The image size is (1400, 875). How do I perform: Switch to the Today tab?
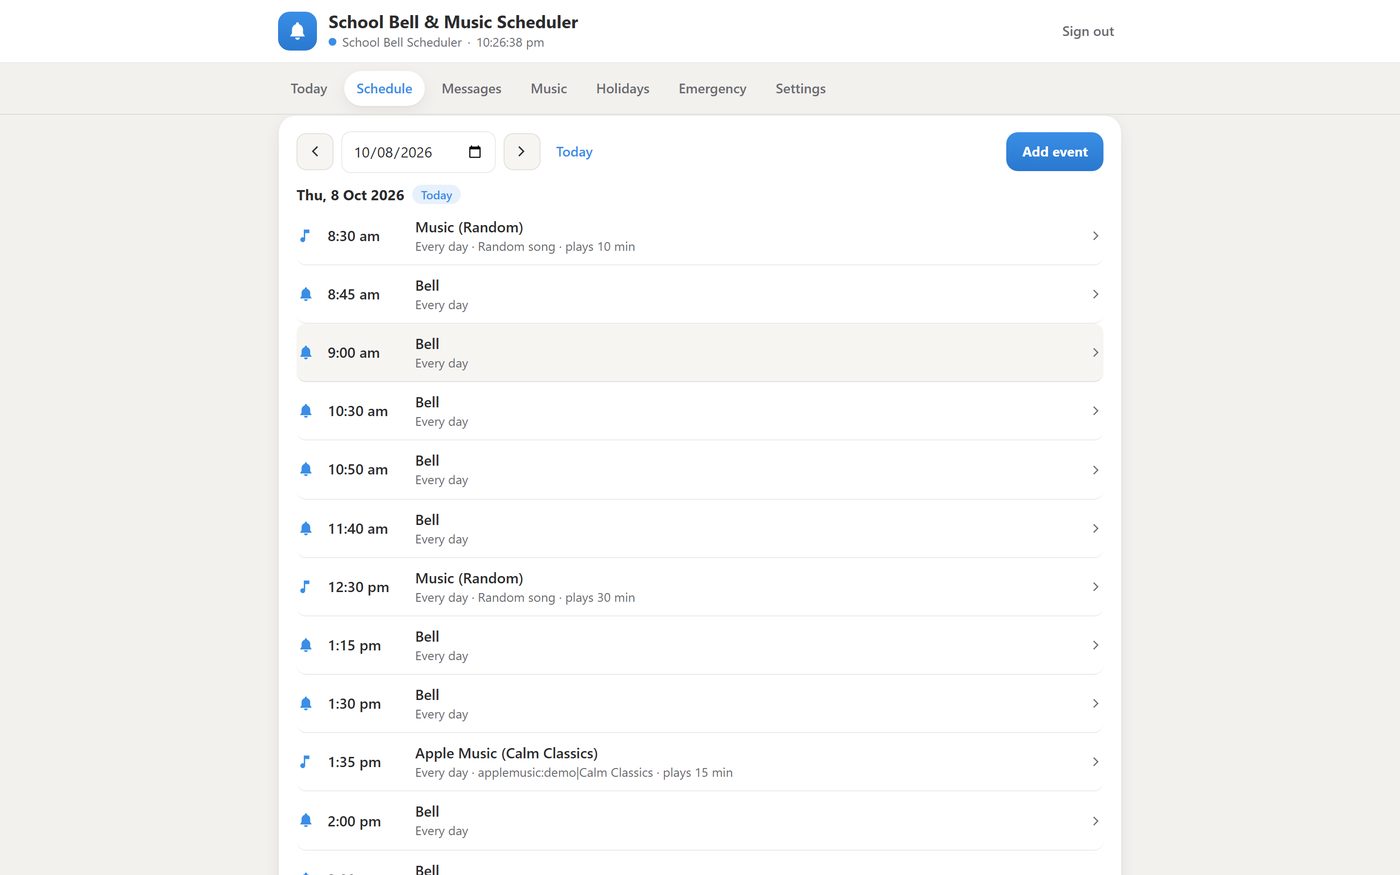click(x=309, y=88)
